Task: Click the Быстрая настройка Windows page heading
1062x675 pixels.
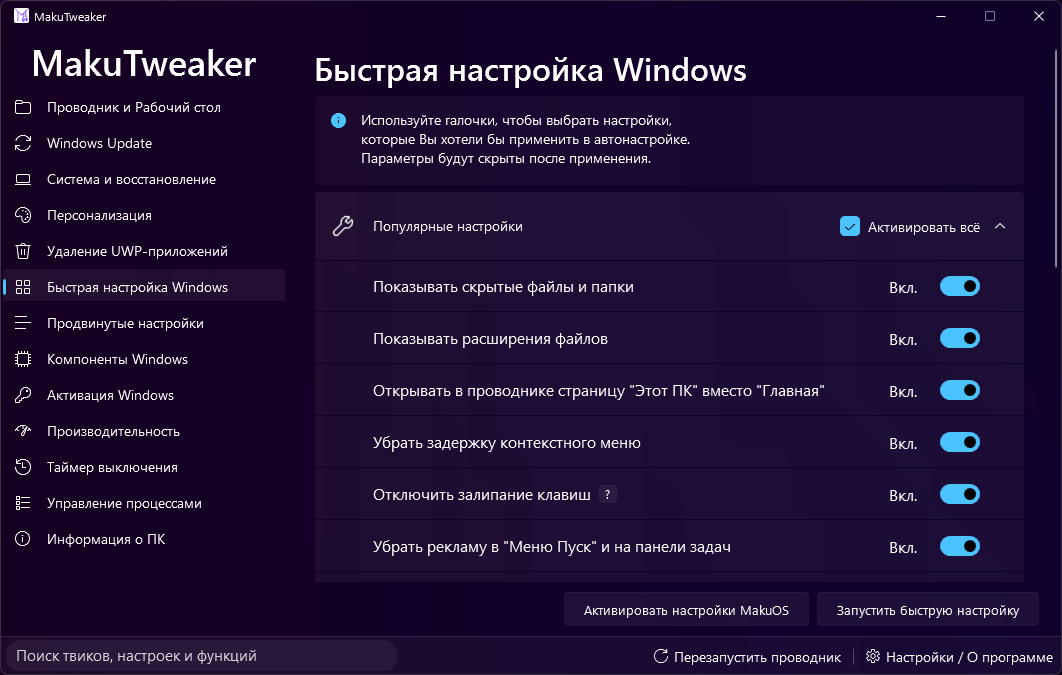Action: coord(530,70)
